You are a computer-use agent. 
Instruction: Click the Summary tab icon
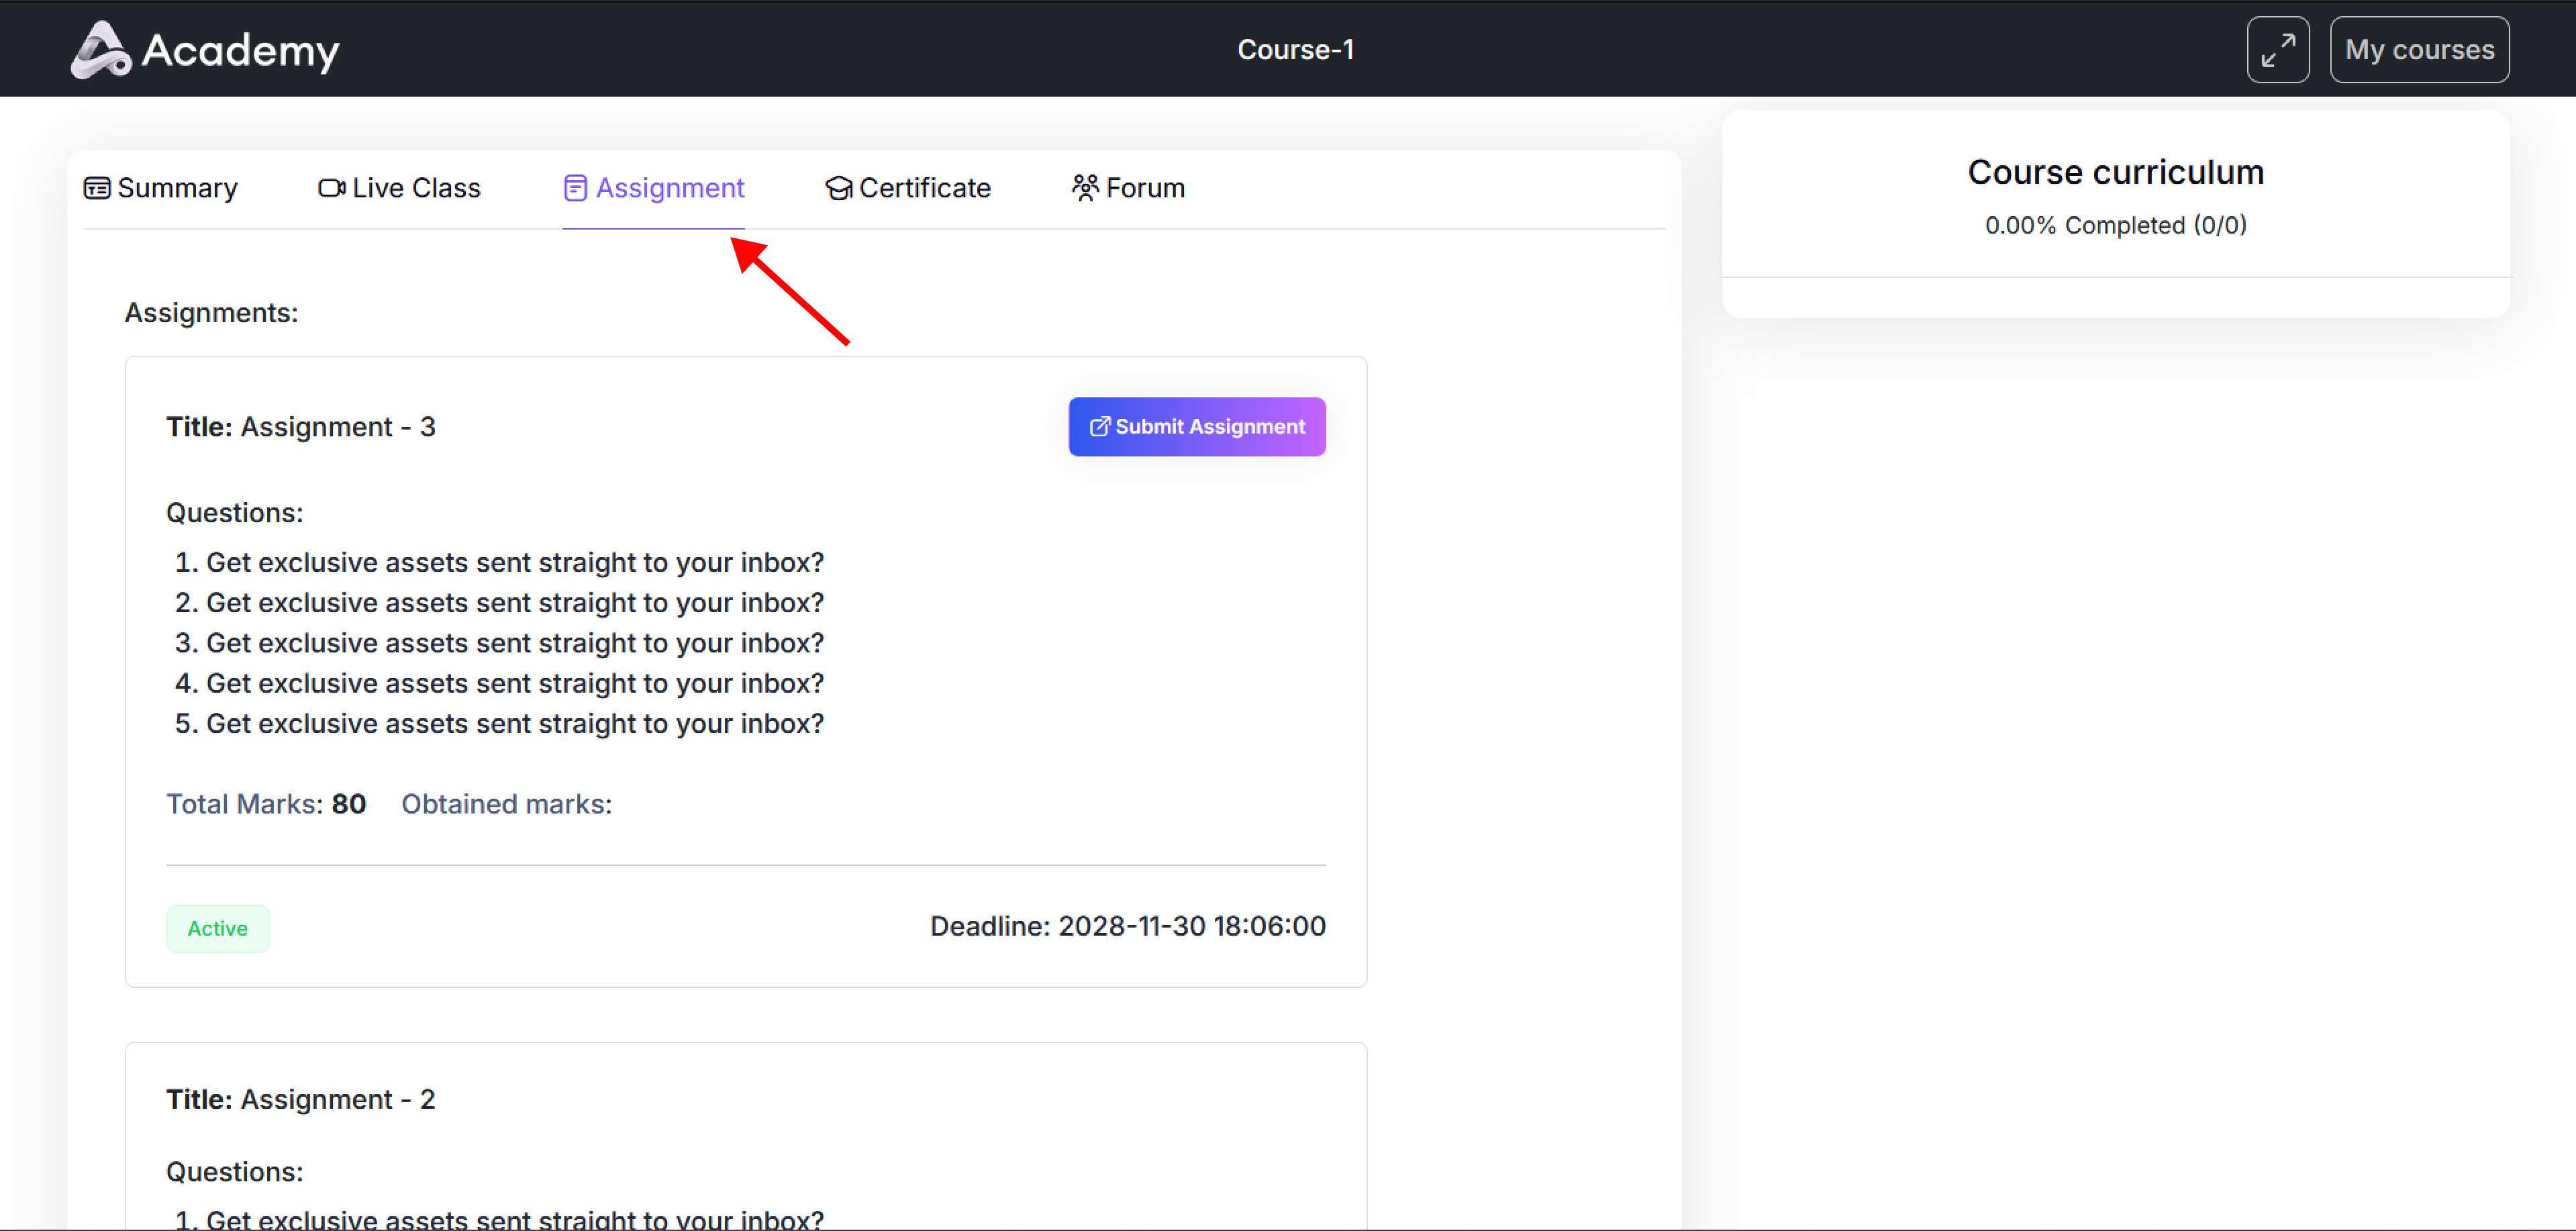click(x=97, y=188)
